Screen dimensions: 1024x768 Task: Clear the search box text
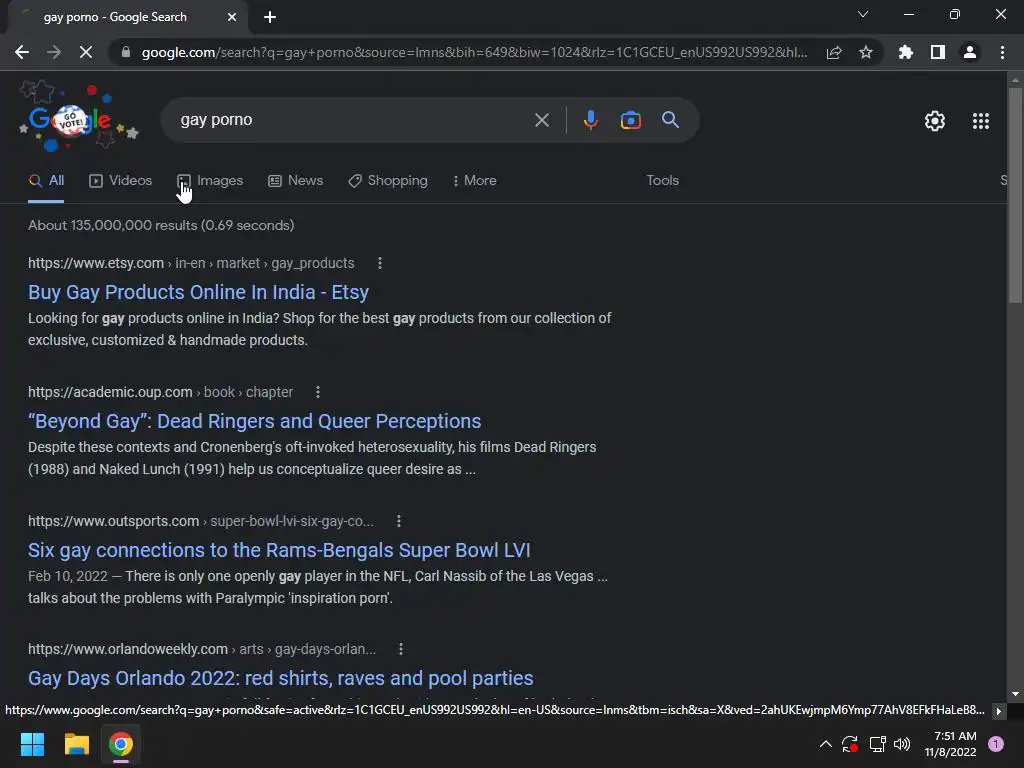point(541,120)
